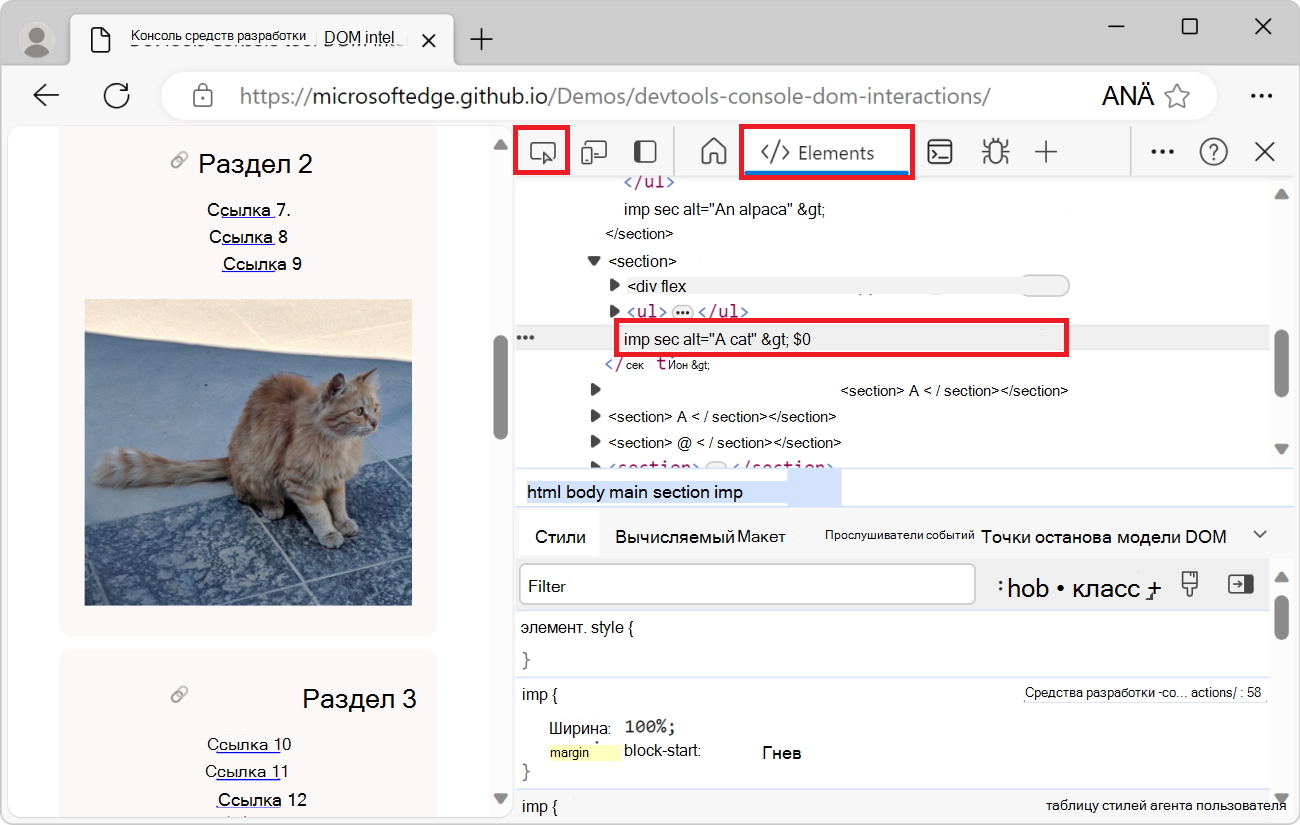Show more style pane tabs chevron
1300x825 pixels.
point(1260,534)
